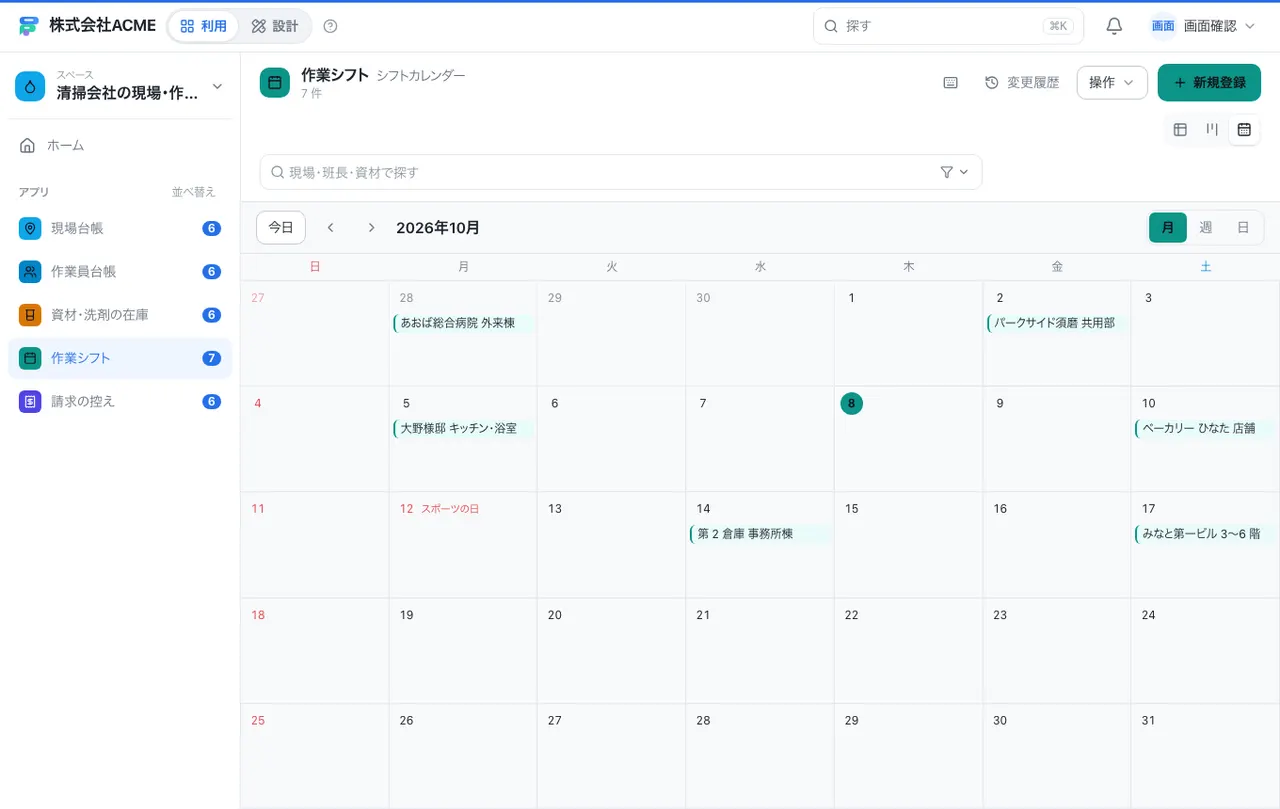Viewport: 1280px width, 809px height.
Task: Open 変更履歴 history
Action: pyautogui.click(x=1022, y=82)
